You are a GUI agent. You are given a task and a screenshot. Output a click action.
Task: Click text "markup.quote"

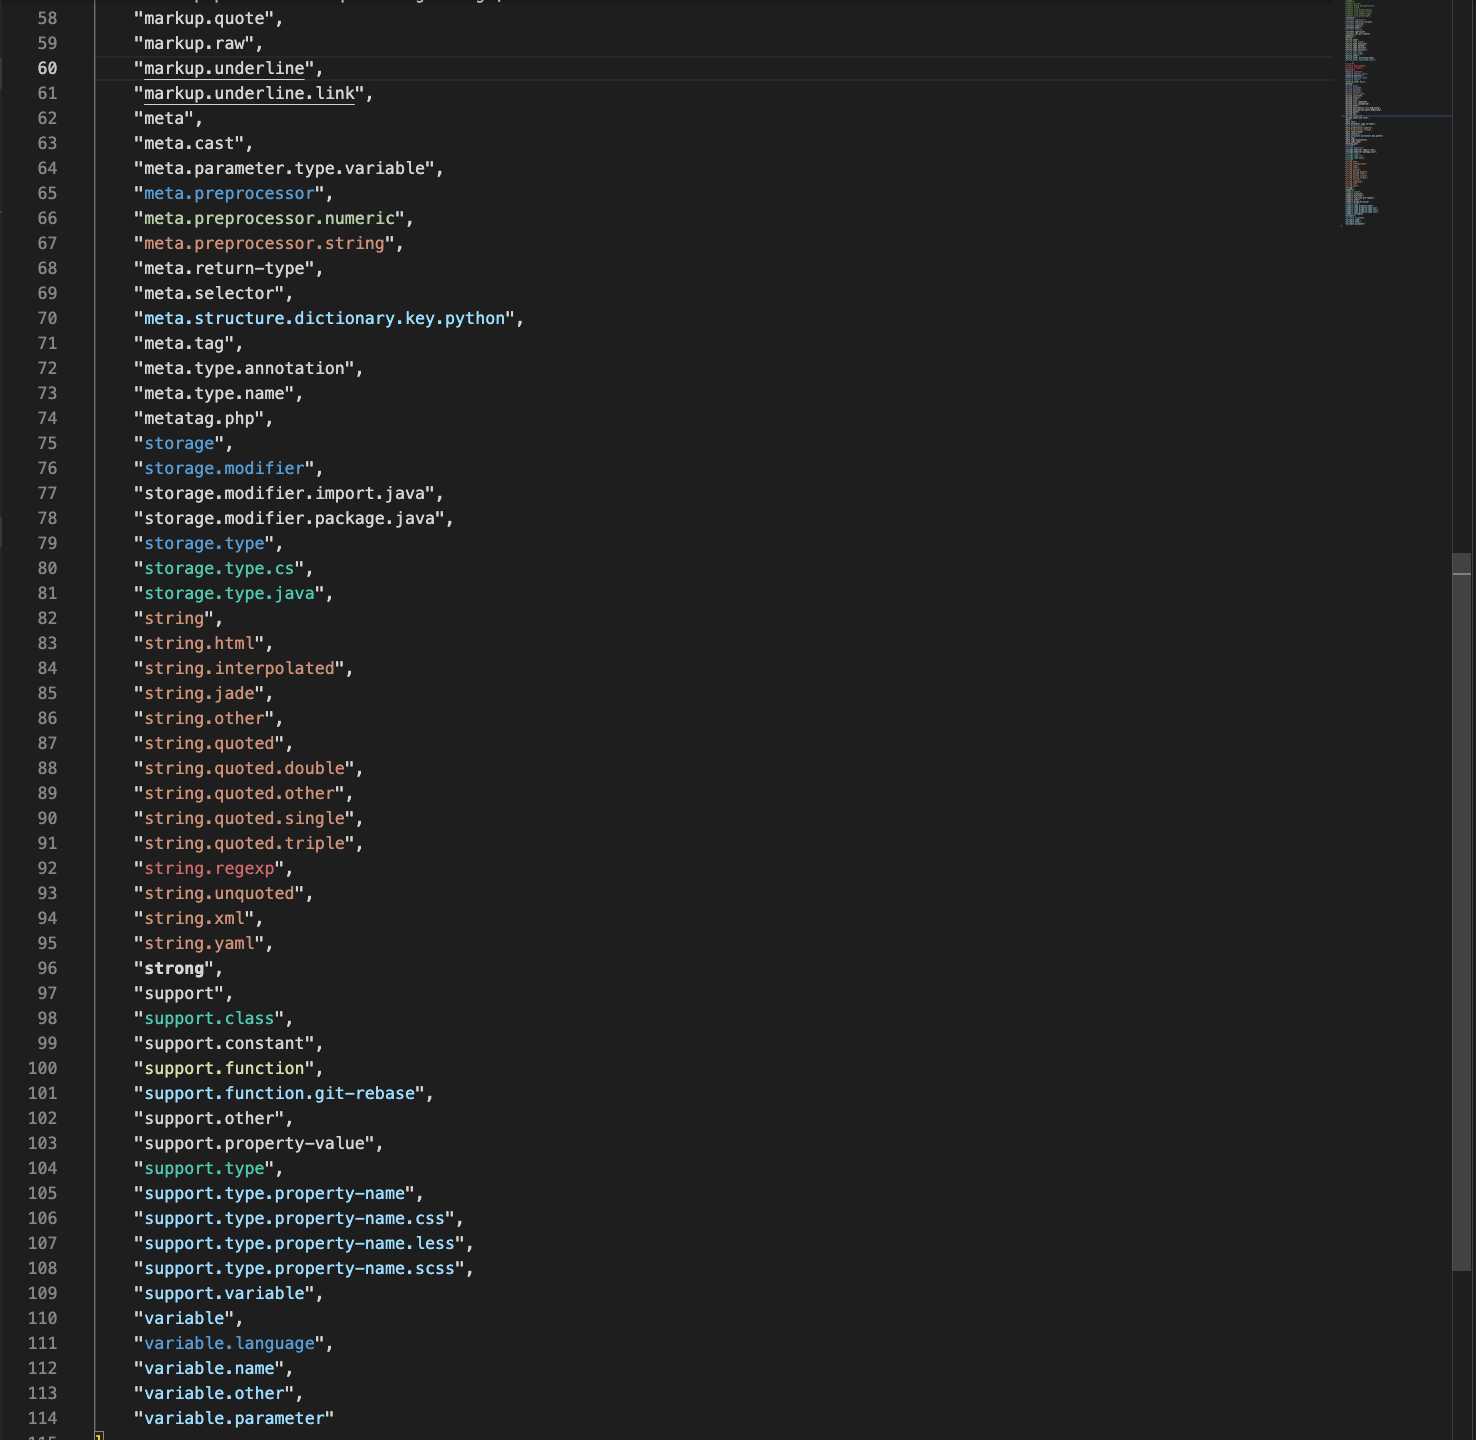(205, 18)
